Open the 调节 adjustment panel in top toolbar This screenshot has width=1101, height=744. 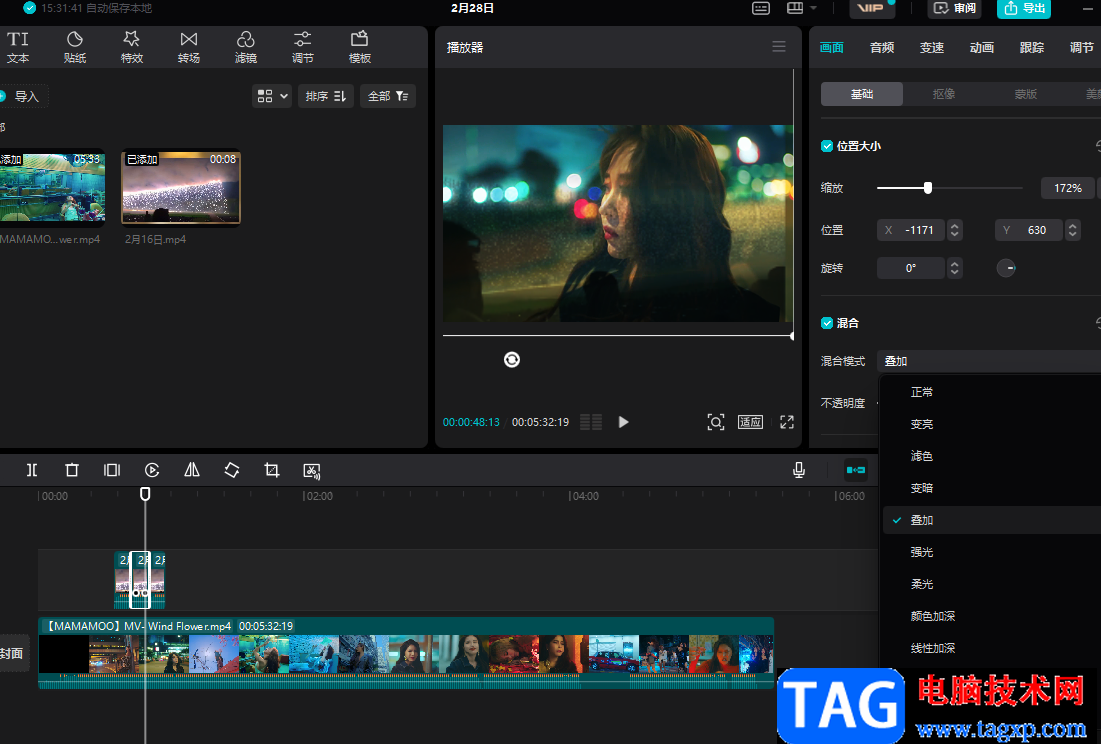303,47
